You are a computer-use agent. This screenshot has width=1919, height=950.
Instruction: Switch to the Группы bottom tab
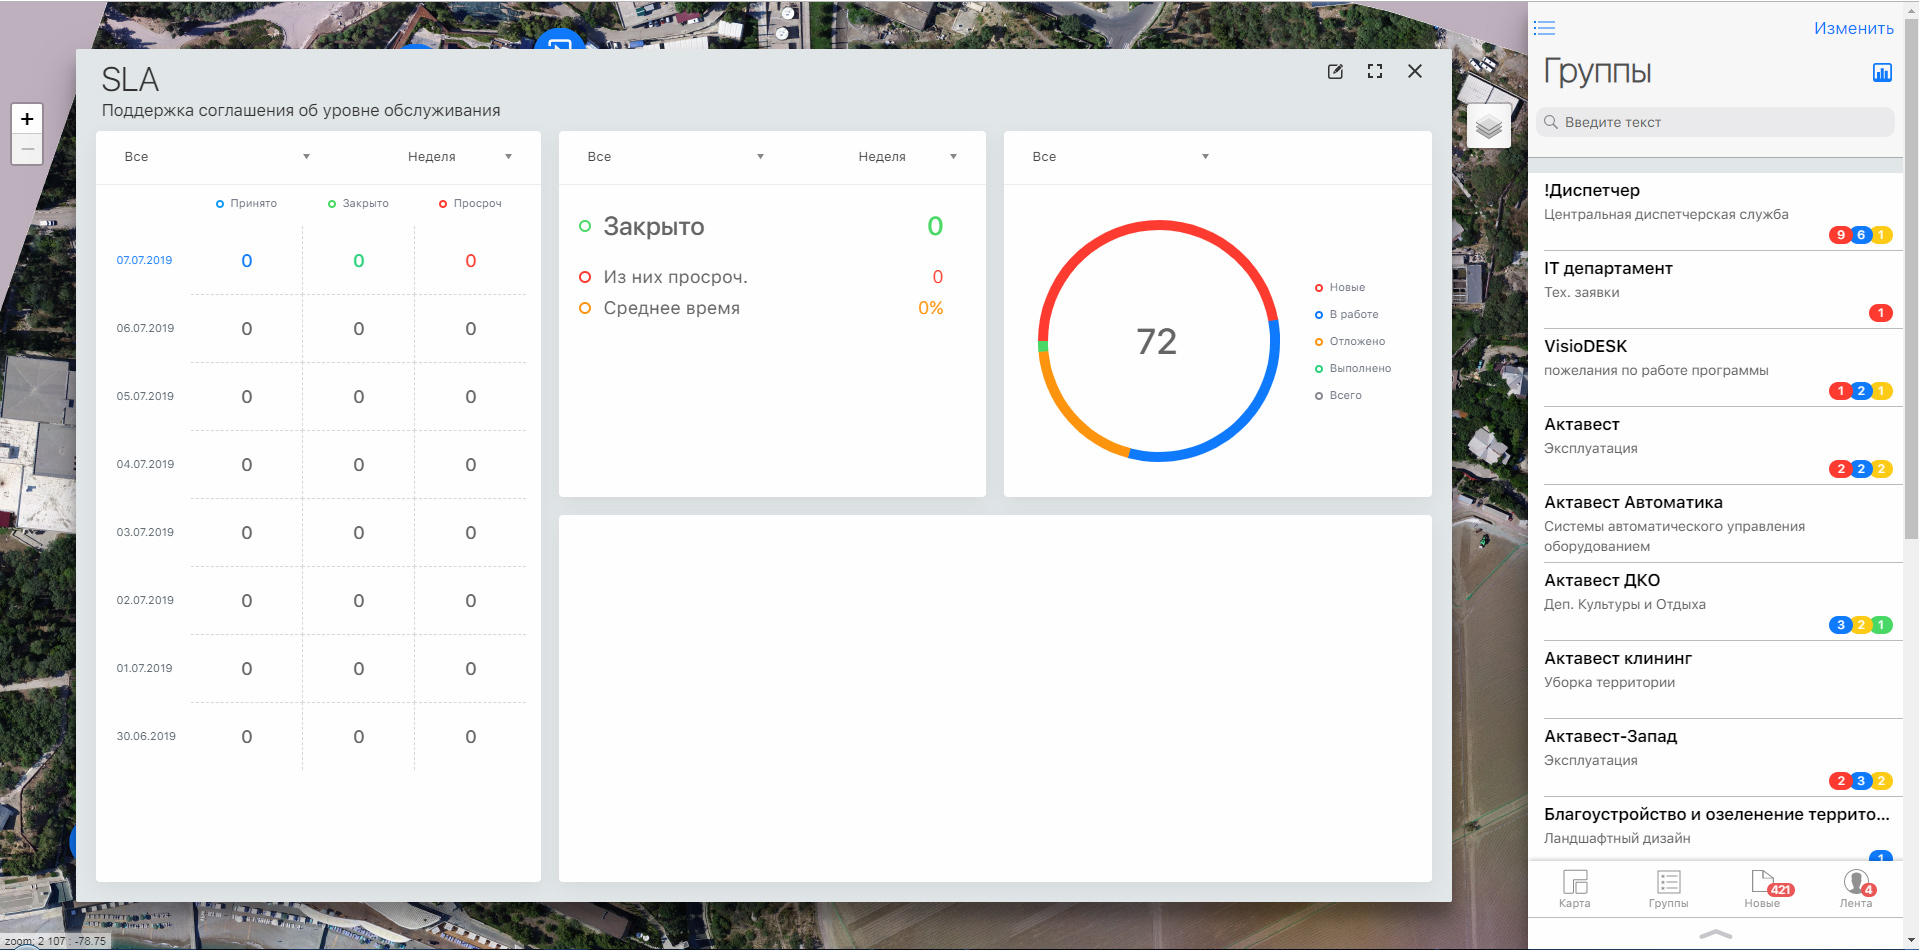tap(1668, 888)
